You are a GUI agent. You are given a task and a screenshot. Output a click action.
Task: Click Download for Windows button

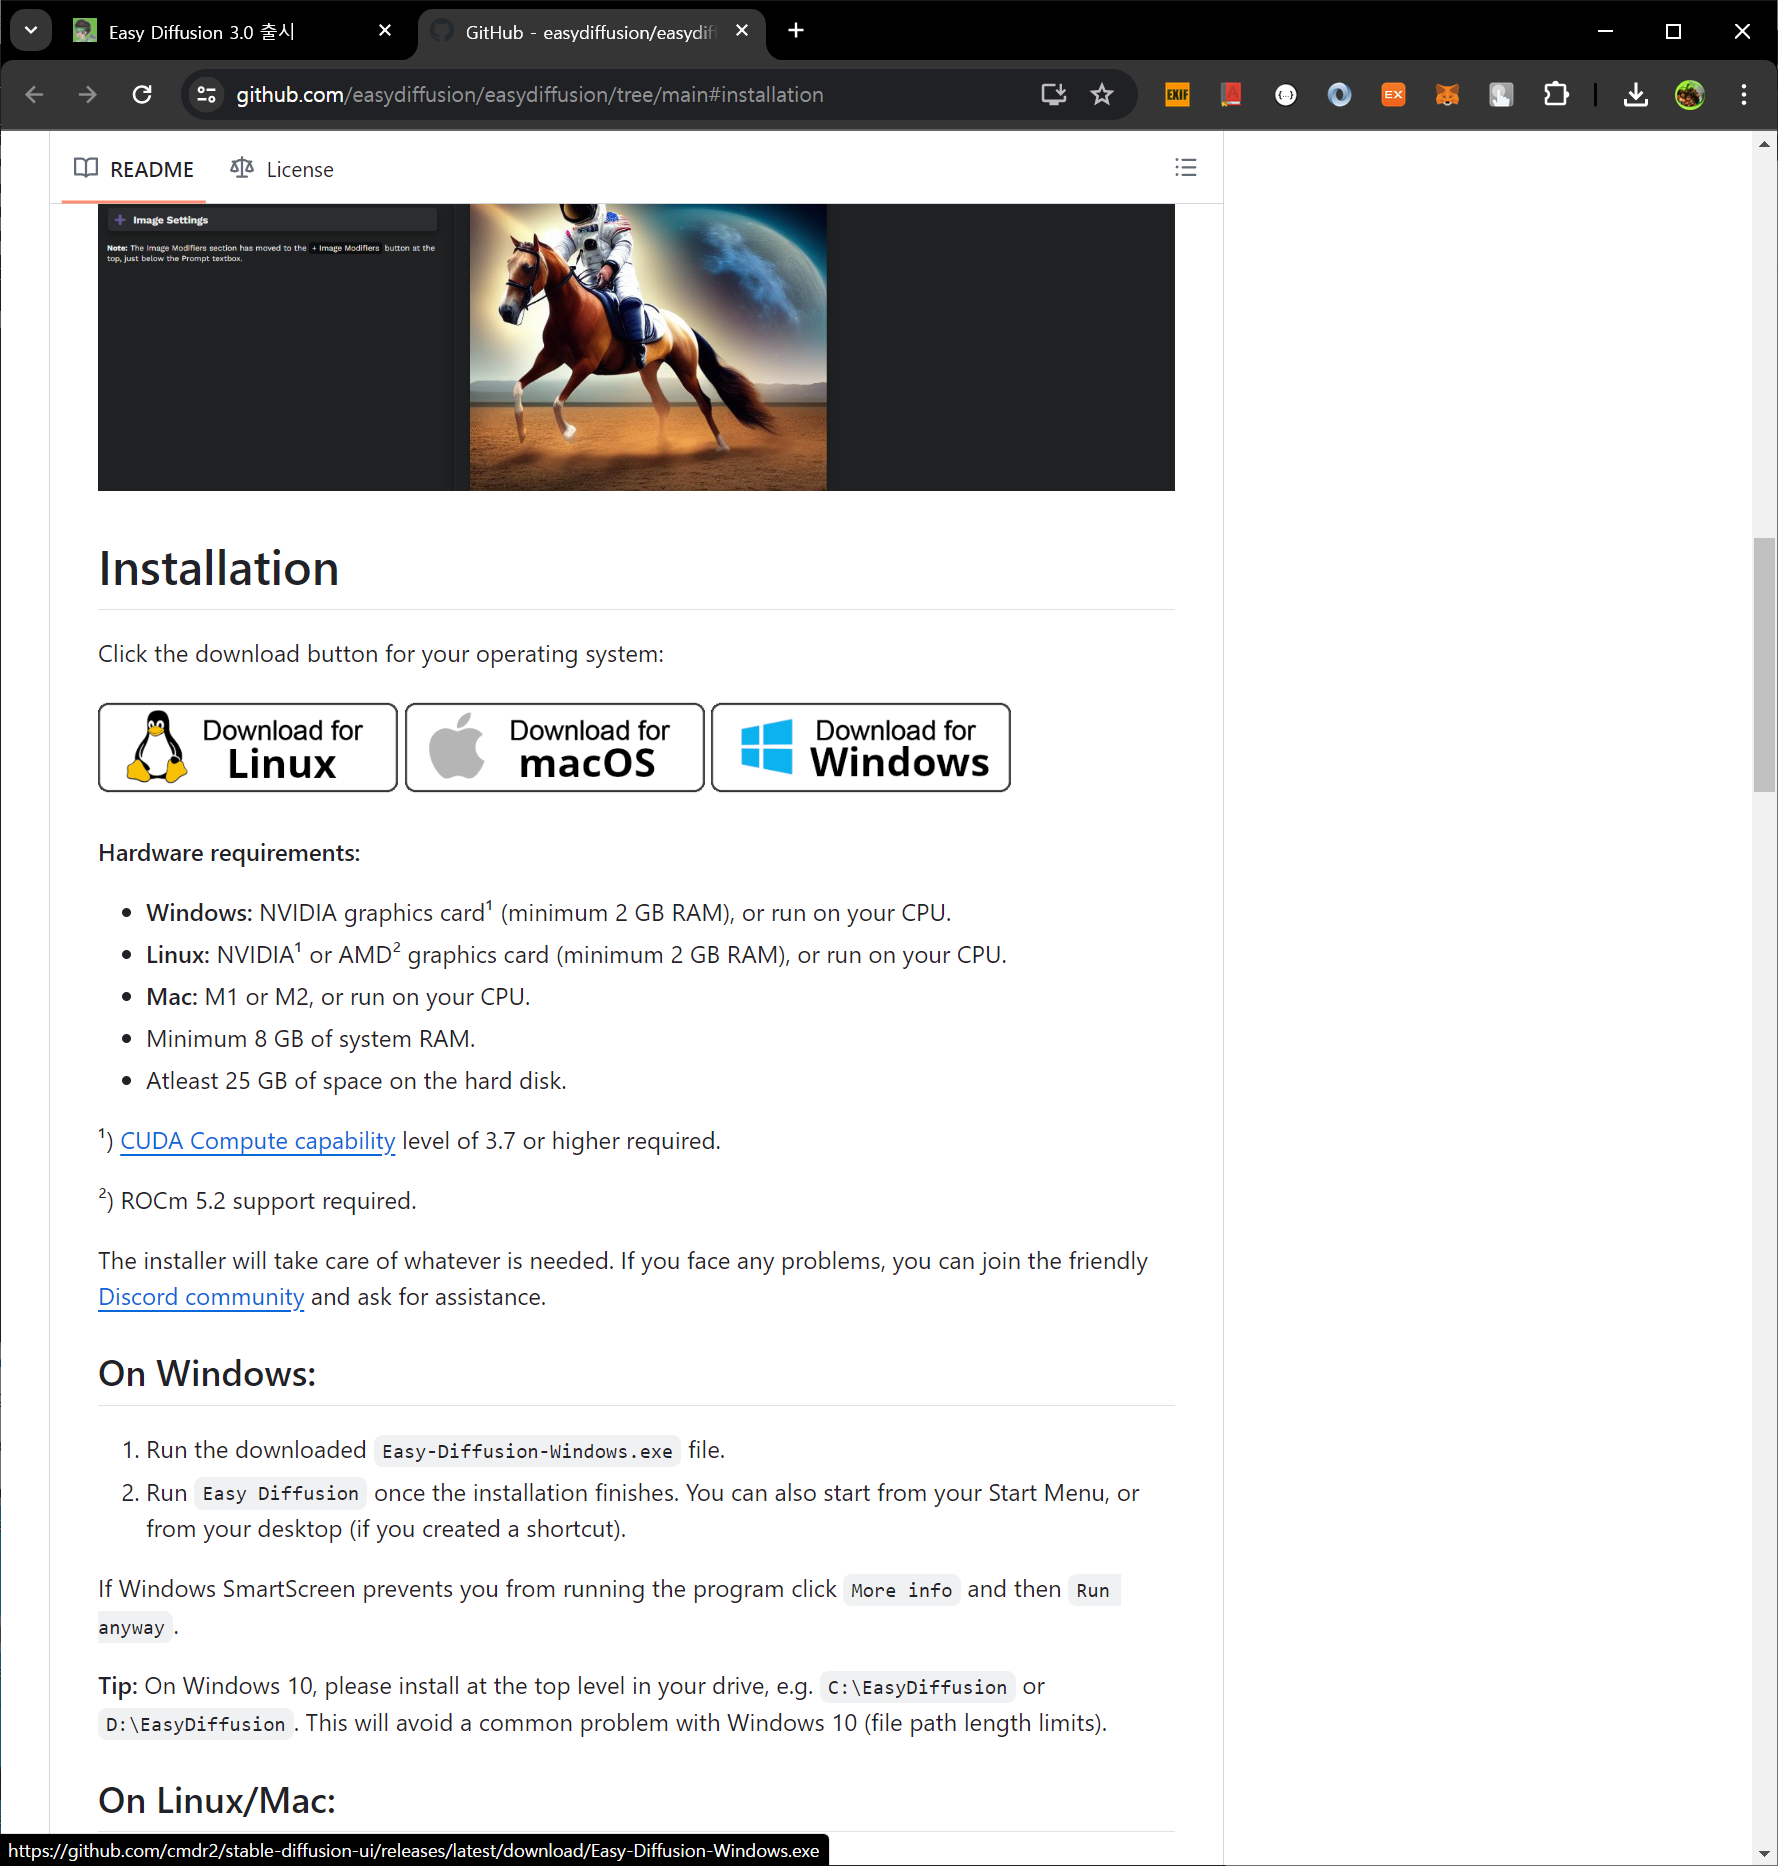pos(861,747)
